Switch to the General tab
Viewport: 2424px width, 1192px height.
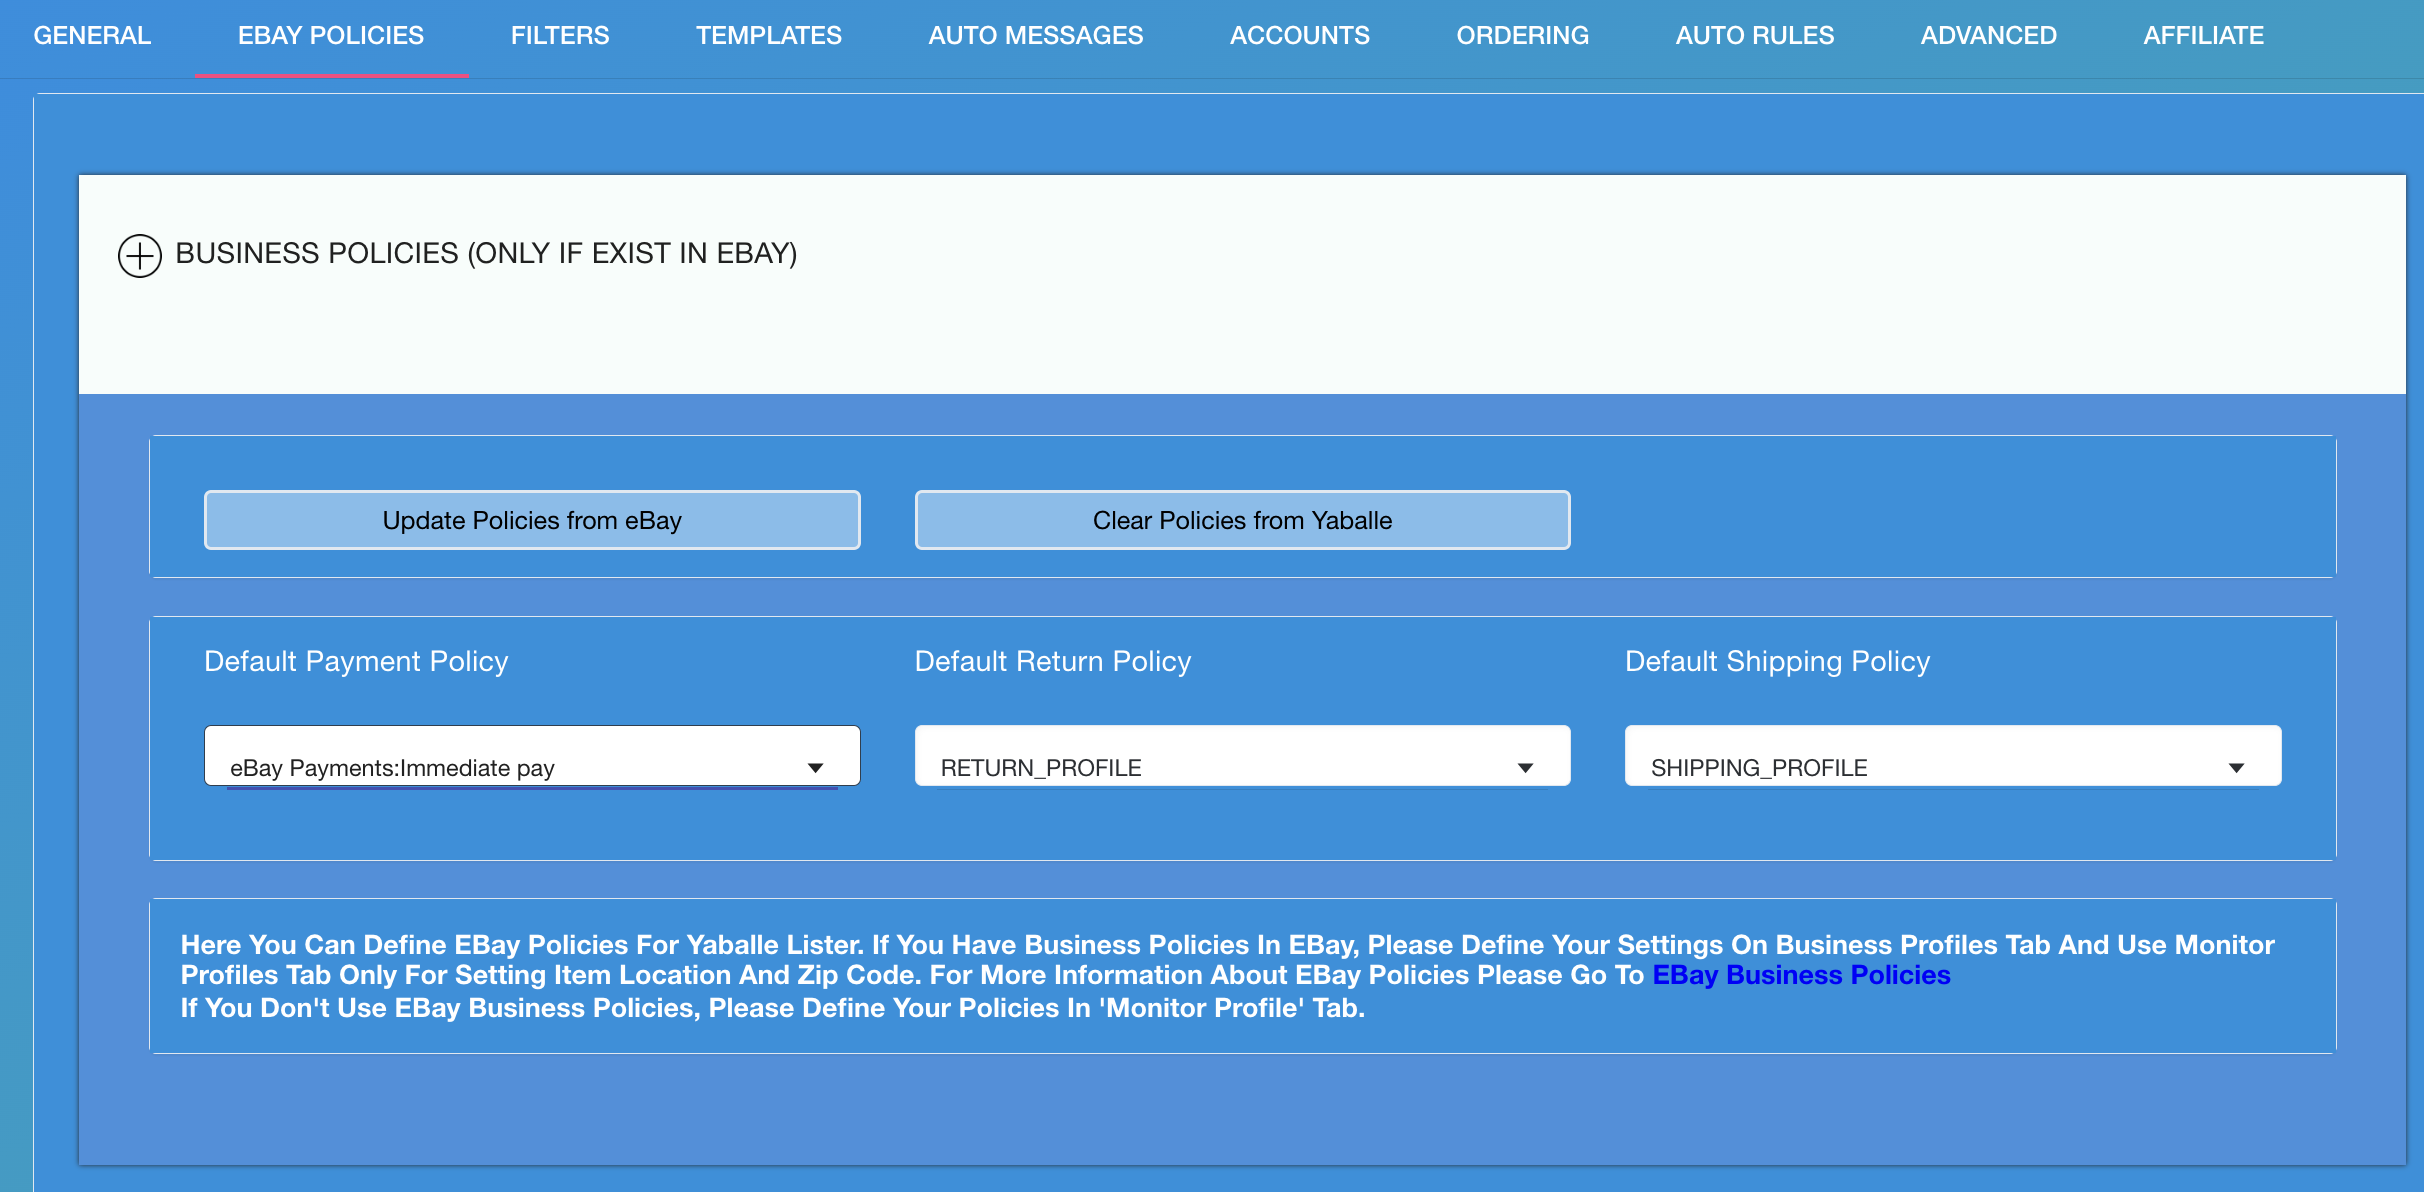coord(92,36)
